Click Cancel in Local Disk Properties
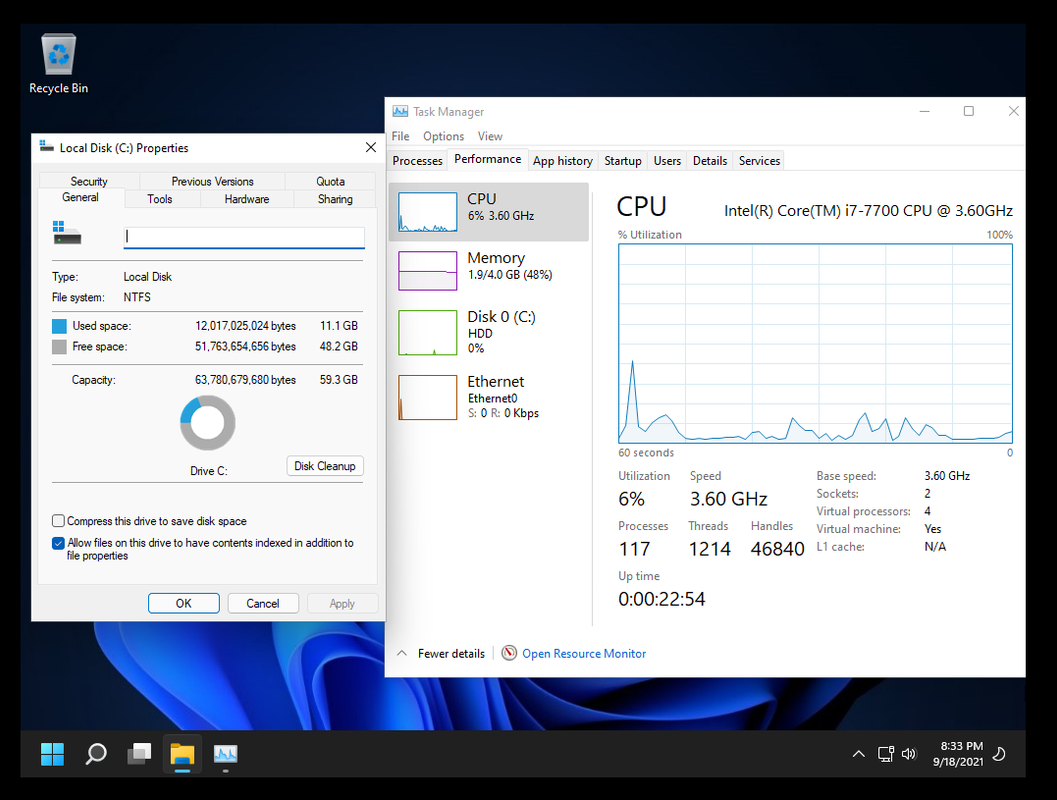 263,603
